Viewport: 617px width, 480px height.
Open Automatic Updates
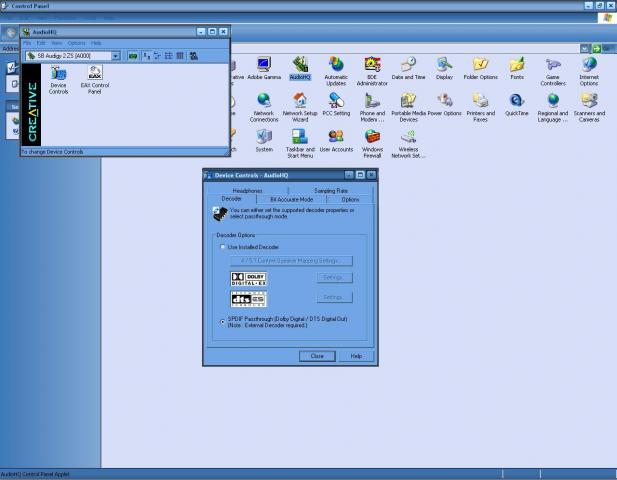click(336, 72)
